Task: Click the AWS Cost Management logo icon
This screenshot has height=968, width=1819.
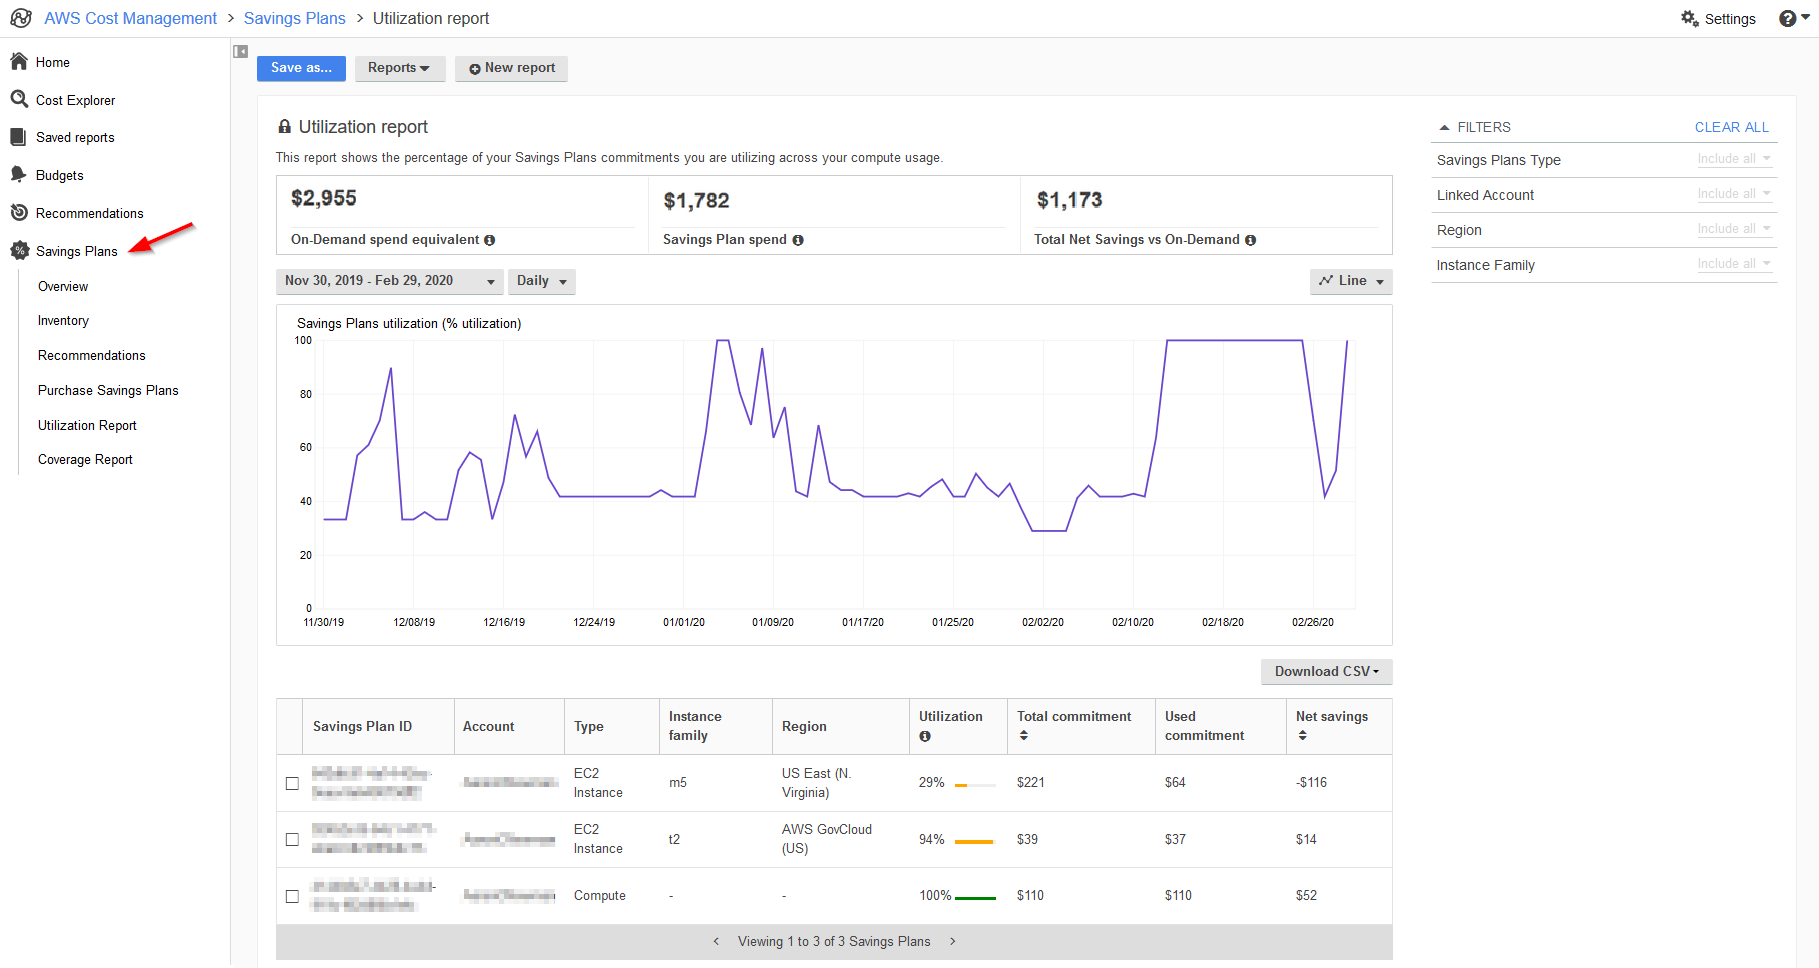Action: tap(21, 18)
